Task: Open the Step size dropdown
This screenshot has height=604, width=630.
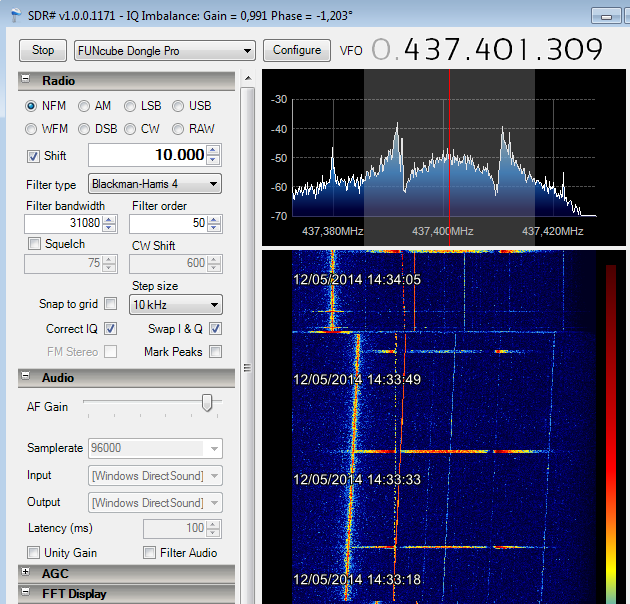Action: point(175,305)
